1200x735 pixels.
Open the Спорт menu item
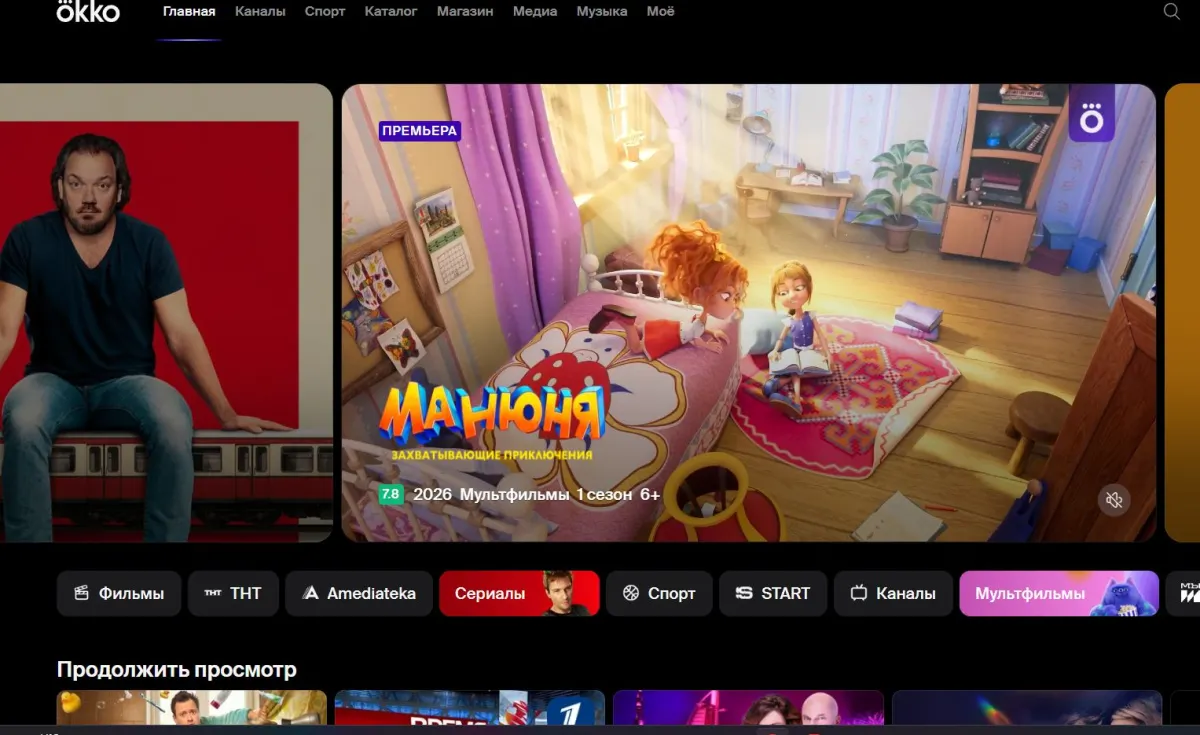coord(325,11)
